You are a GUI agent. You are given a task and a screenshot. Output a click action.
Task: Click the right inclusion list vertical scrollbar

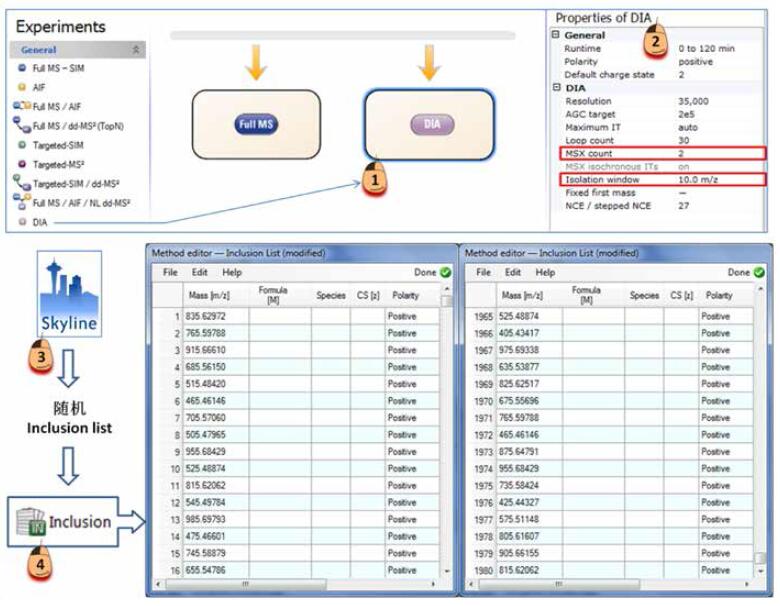762,430
